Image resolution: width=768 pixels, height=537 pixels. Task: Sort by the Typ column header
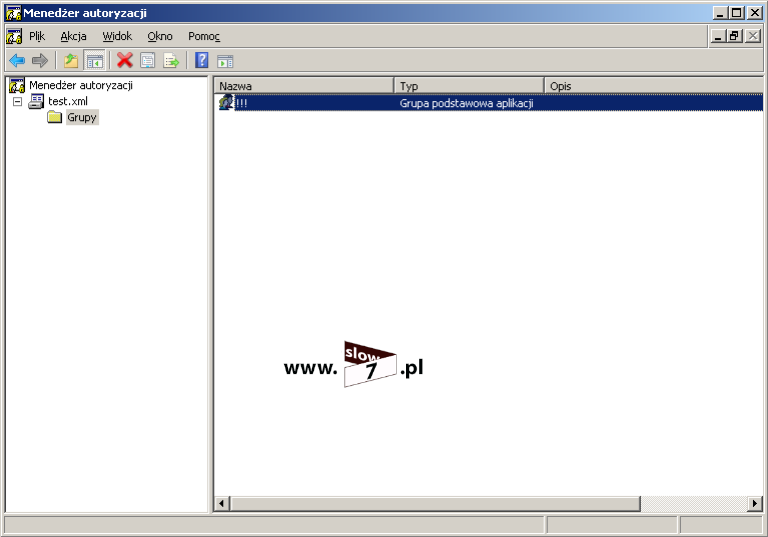[469, 86]
